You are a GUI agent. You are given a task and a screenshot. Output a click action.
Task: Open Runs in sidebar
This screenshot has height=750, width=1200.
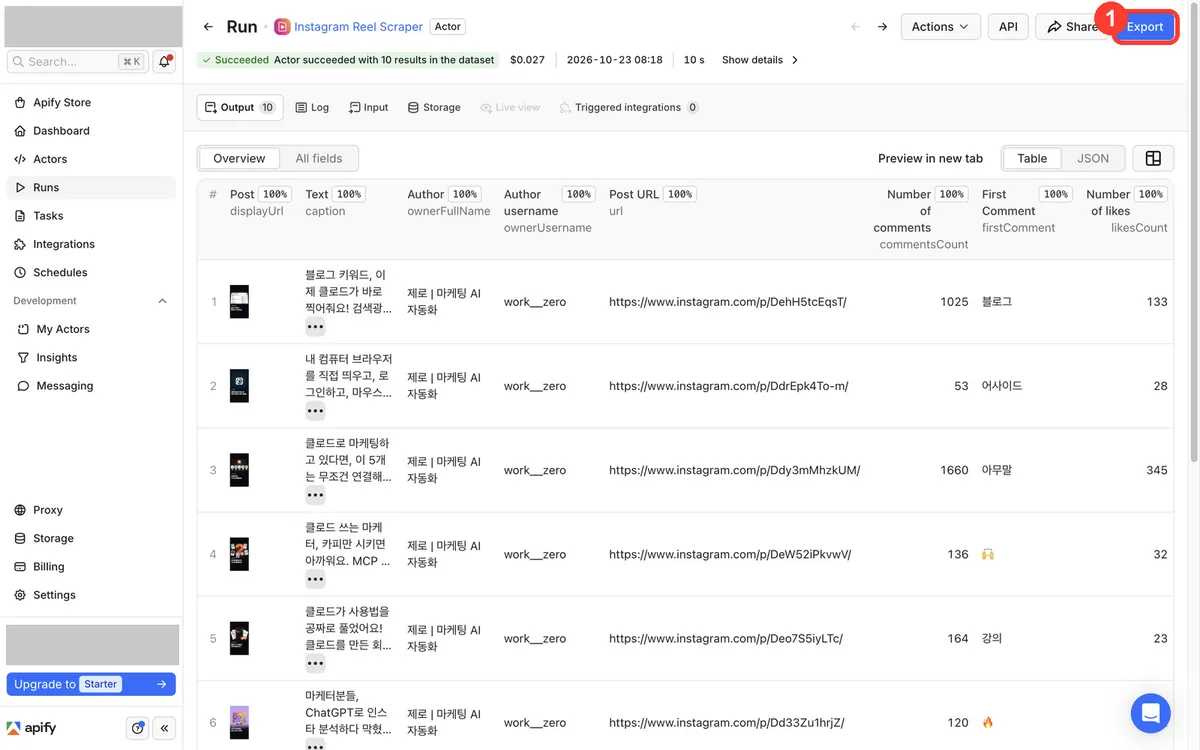click(x=91, y=187)
